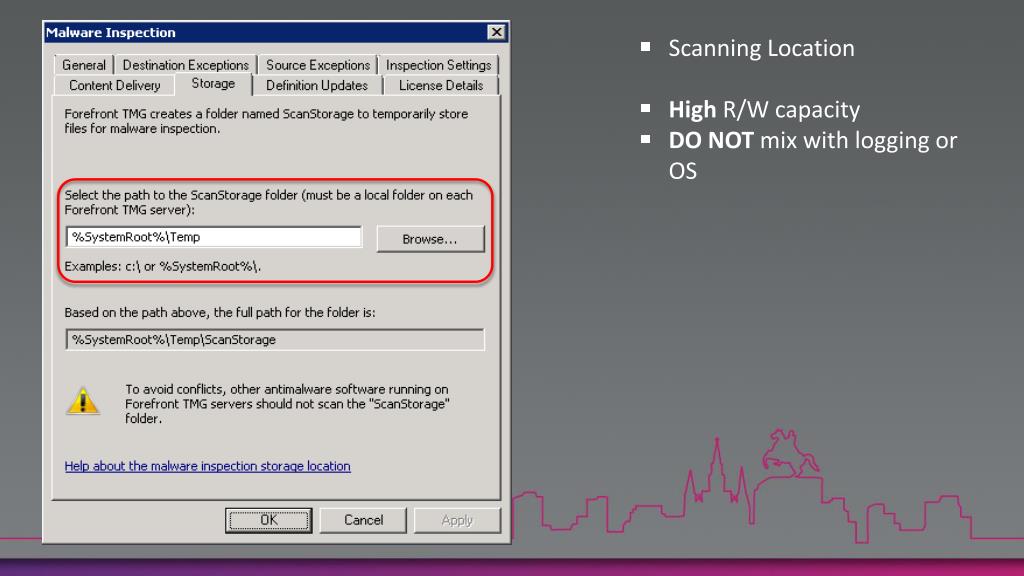This screenshot has height=576, width=1024.
Task: Open the General tab
Action: 84,65
